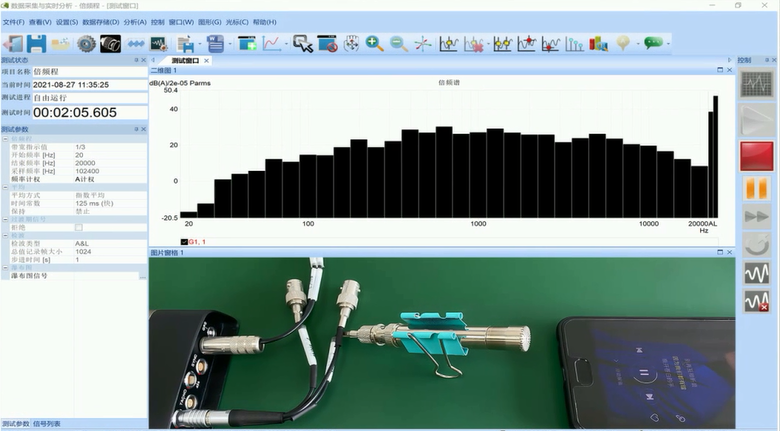This screenshot has height=431, width=780.
Task: Click the waveform with red X icon
Action: pyautogui.click(x=757, y=301)
